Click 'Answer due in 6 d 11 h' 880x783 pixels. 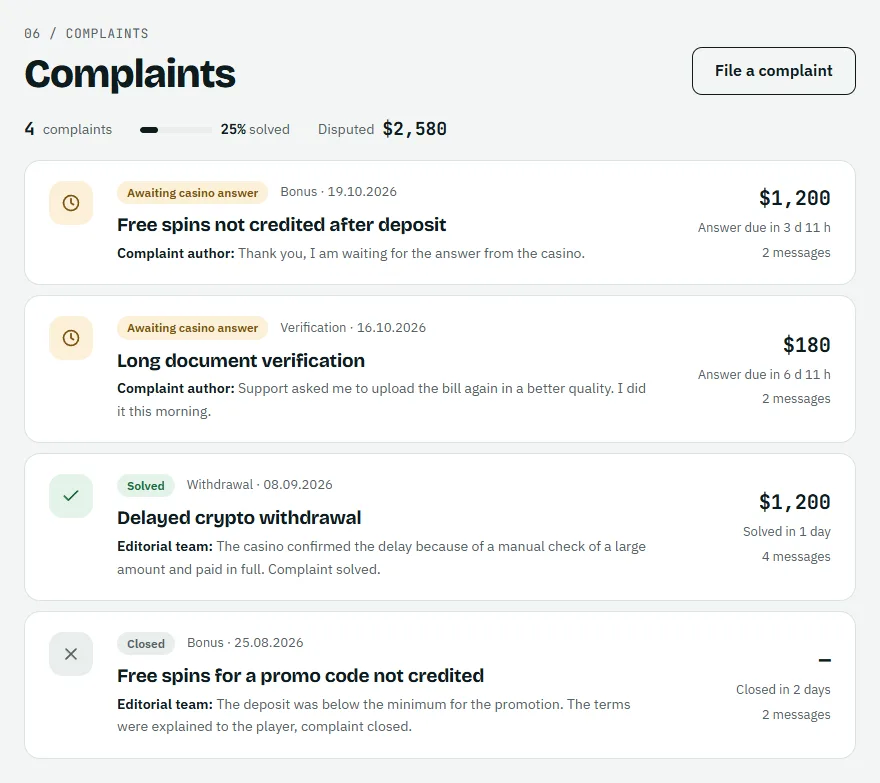(x=764, y=374)
